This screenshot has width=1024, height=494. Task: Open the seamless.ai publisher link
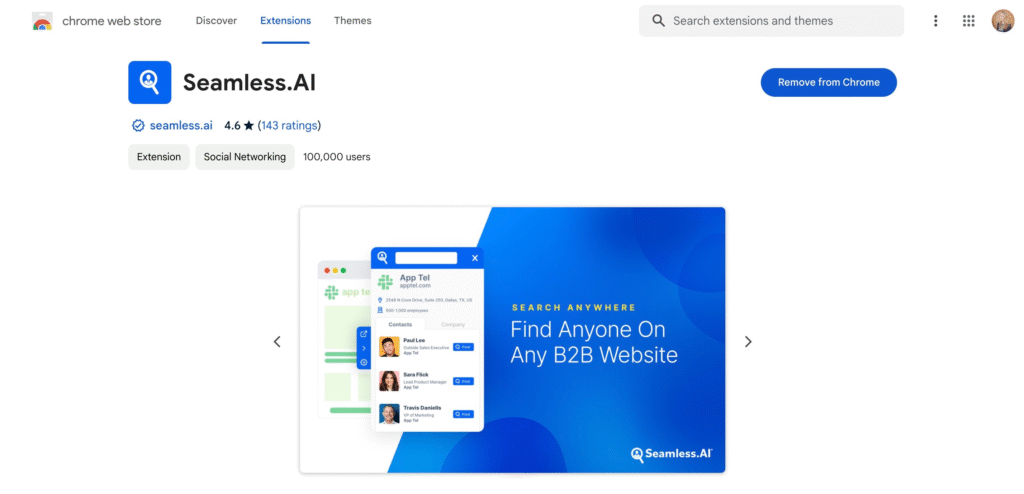tap(181, 125)
